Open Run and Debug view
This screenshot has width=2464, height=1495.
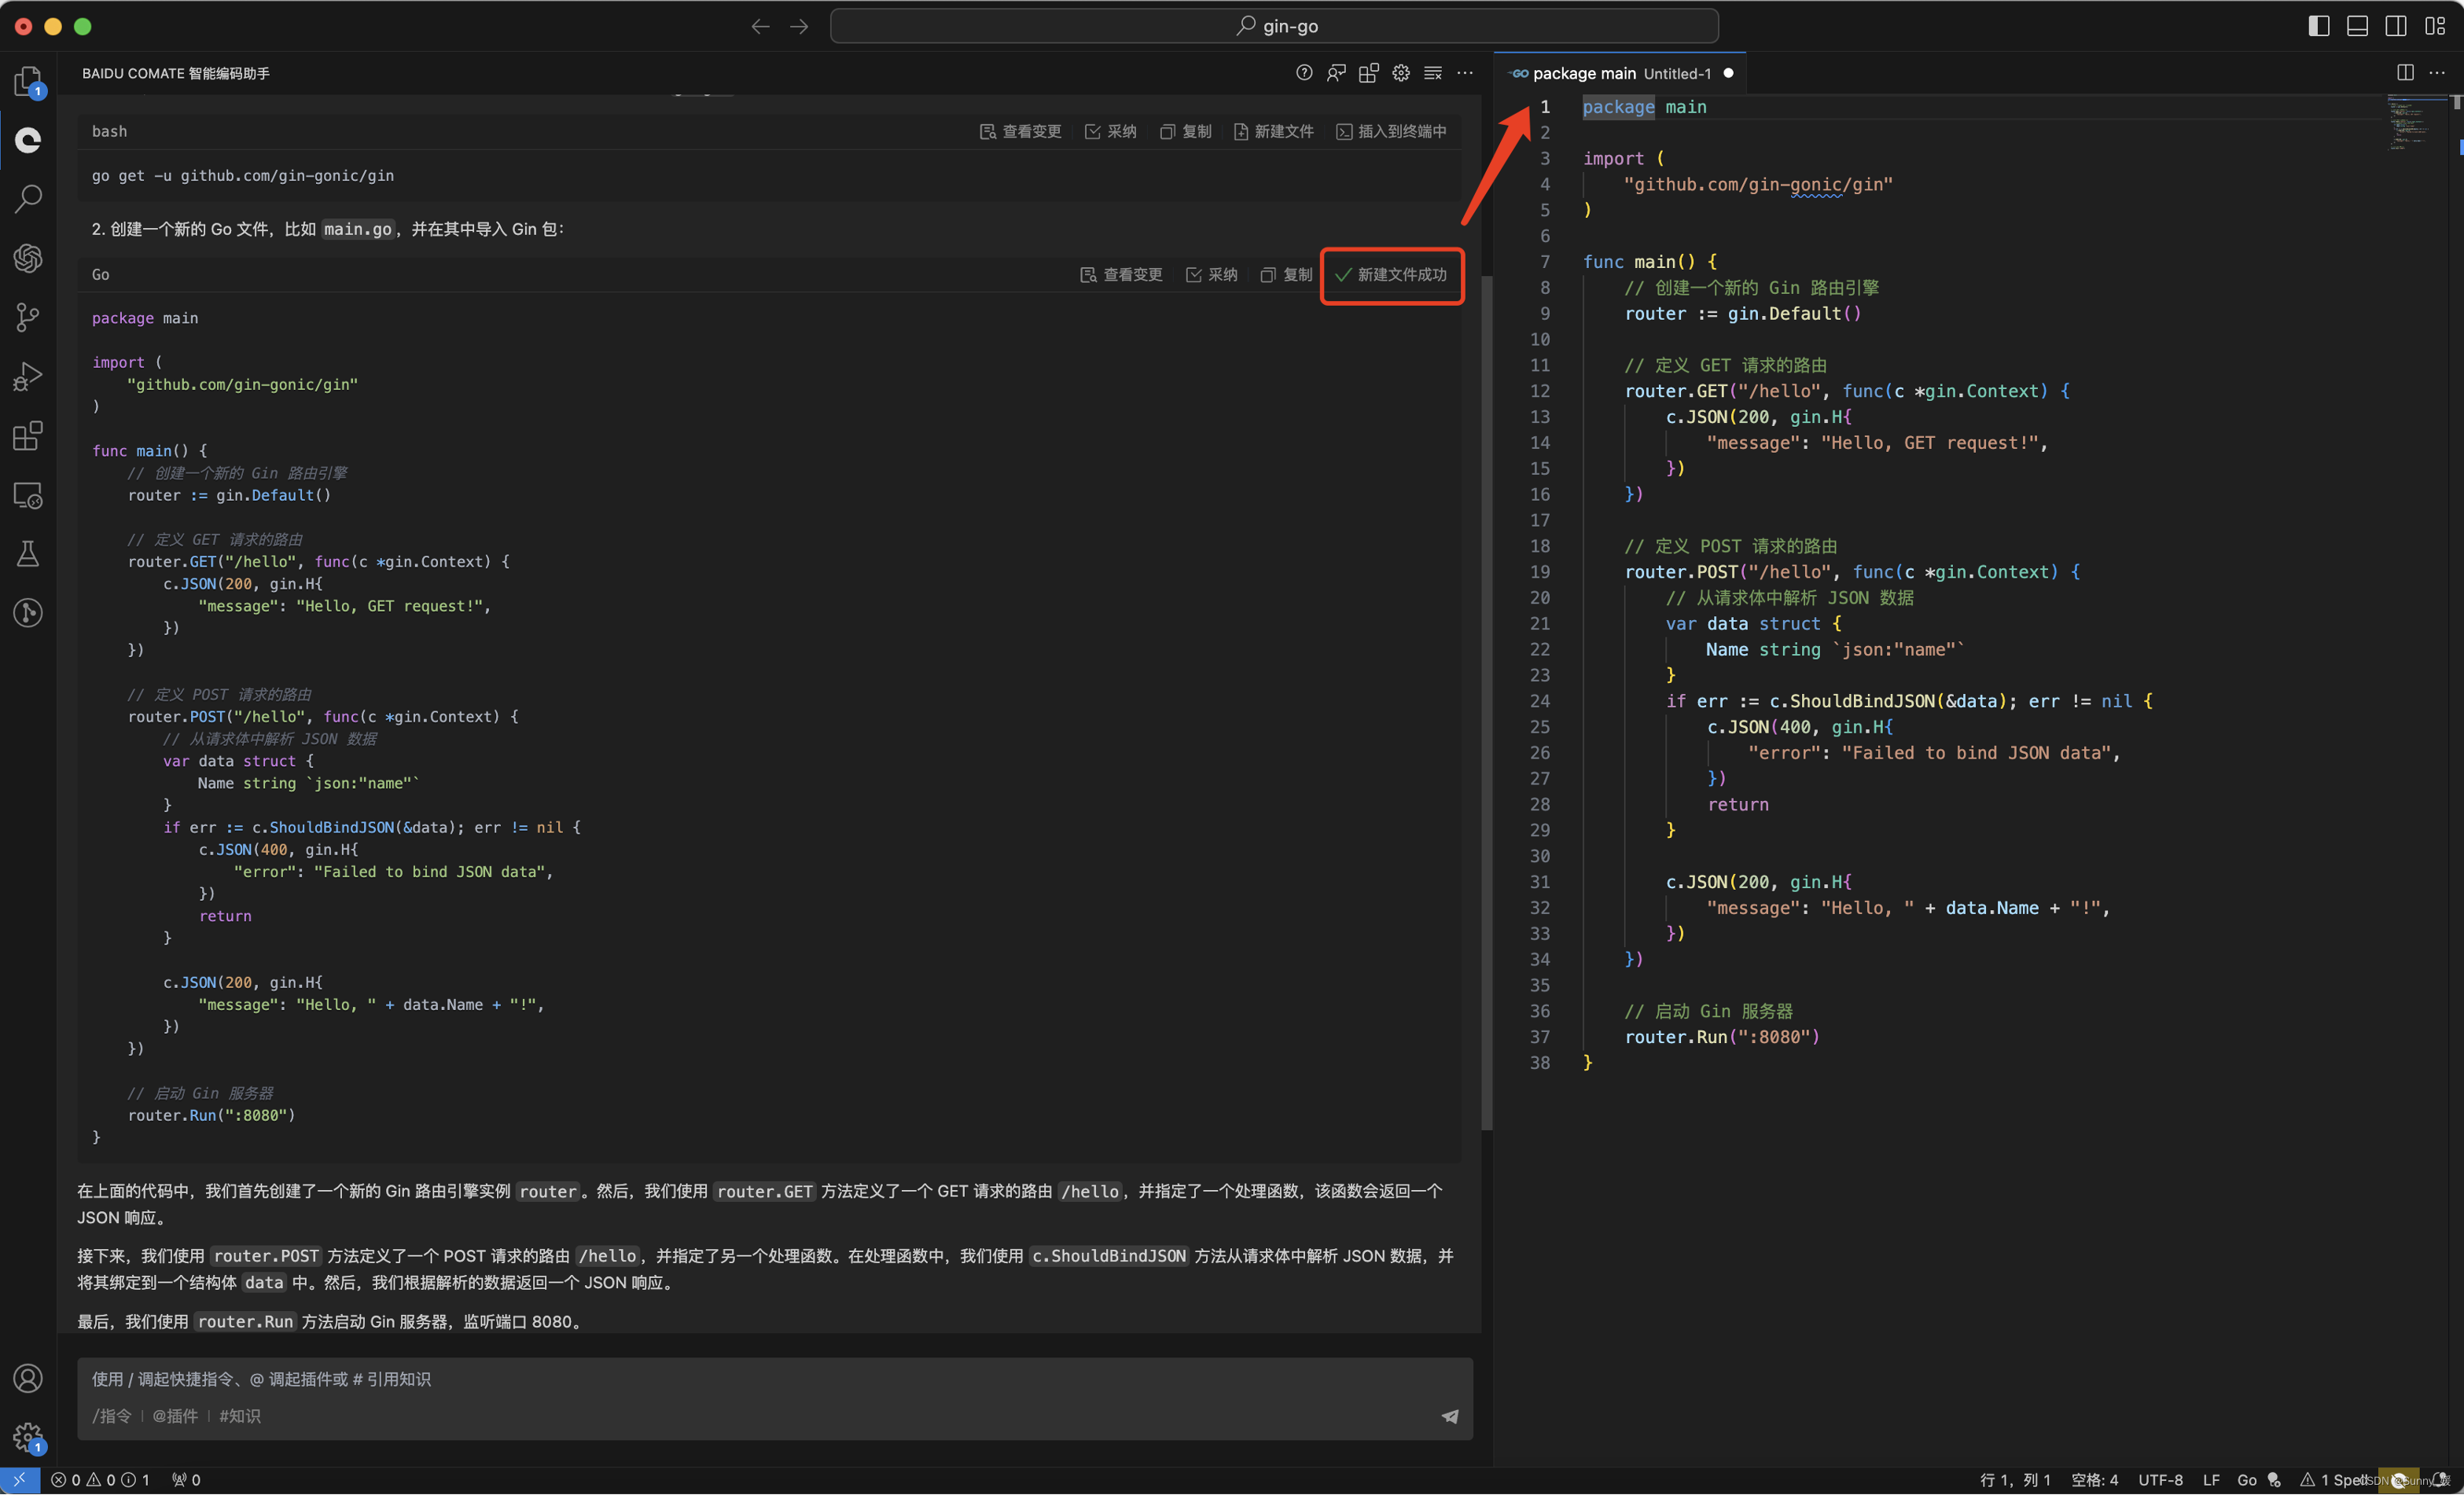point(28,376)
